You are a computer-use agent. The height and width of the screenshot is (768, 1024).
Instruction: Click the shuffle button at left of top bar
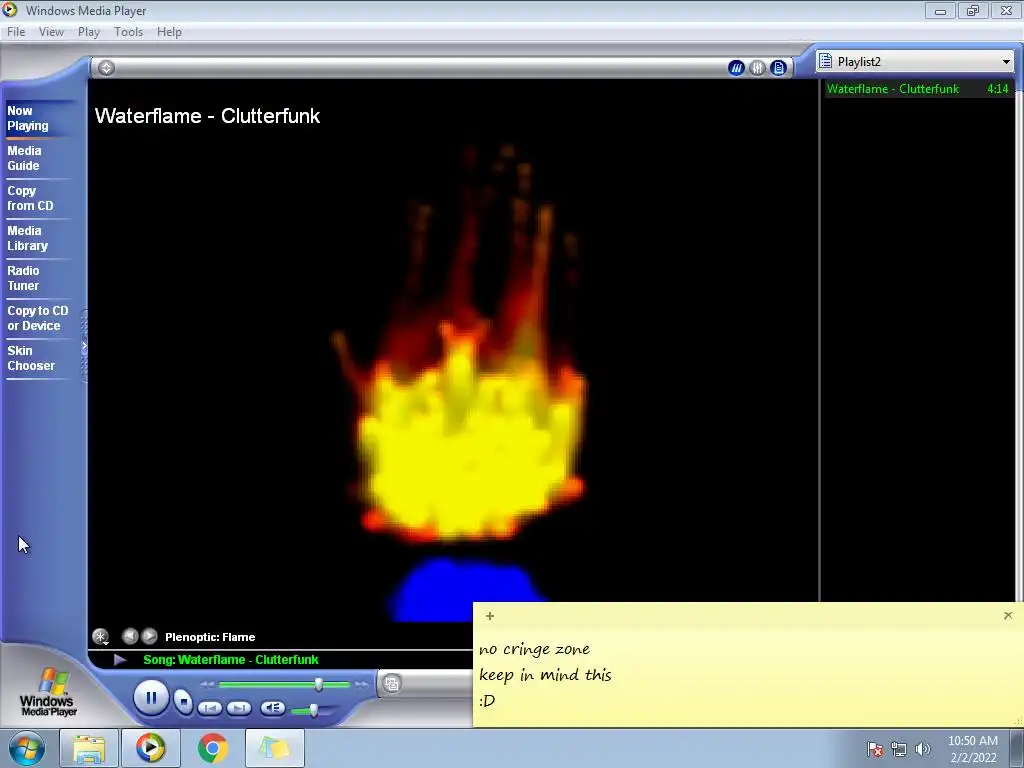tap(106, 67)
